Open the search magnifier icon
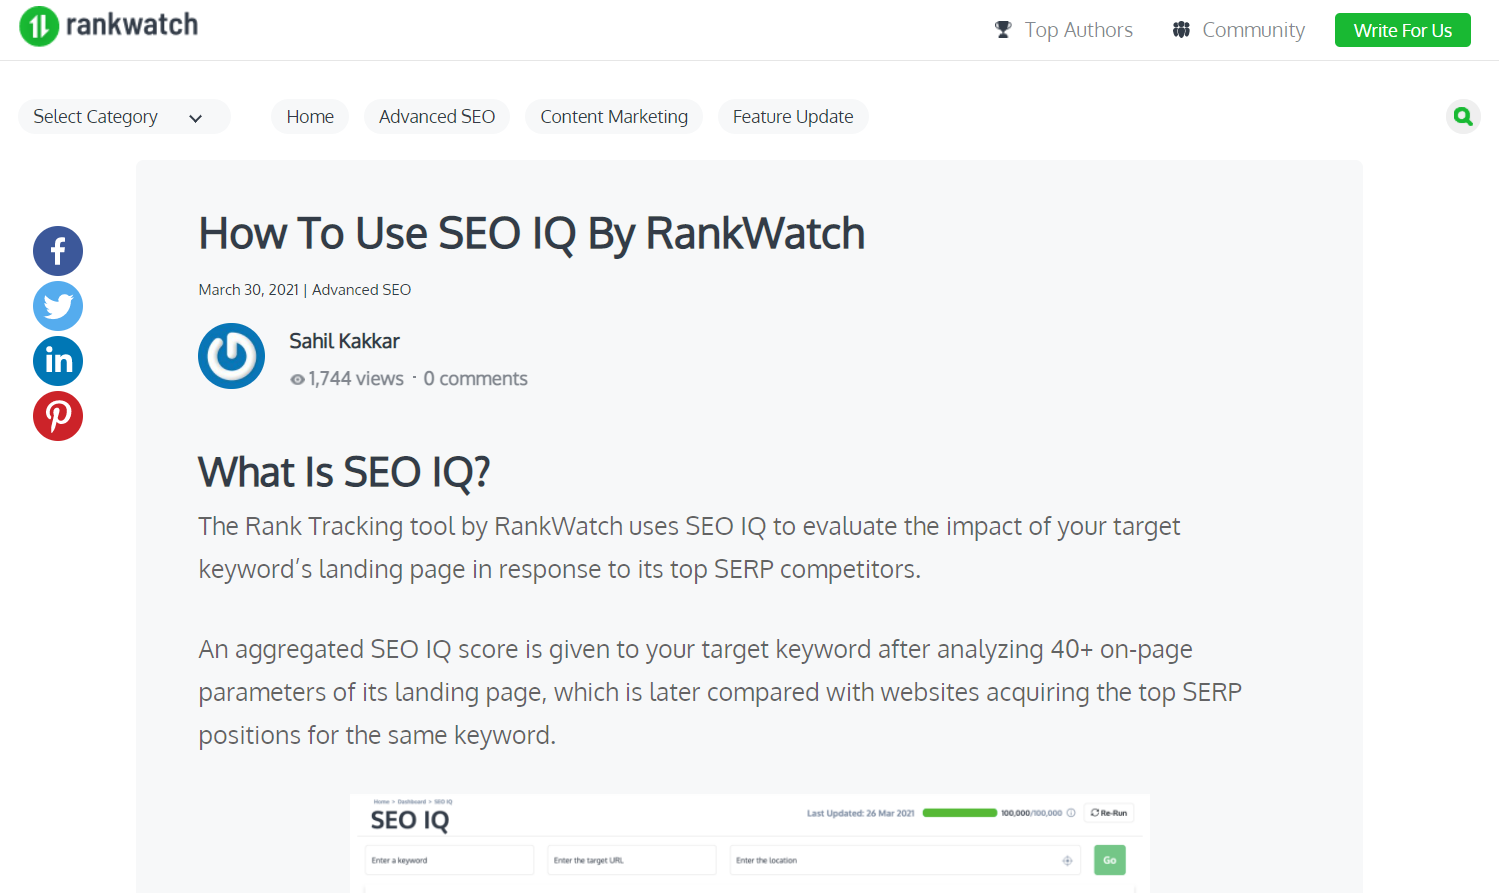1499x893 pixels. [1463, 117]
